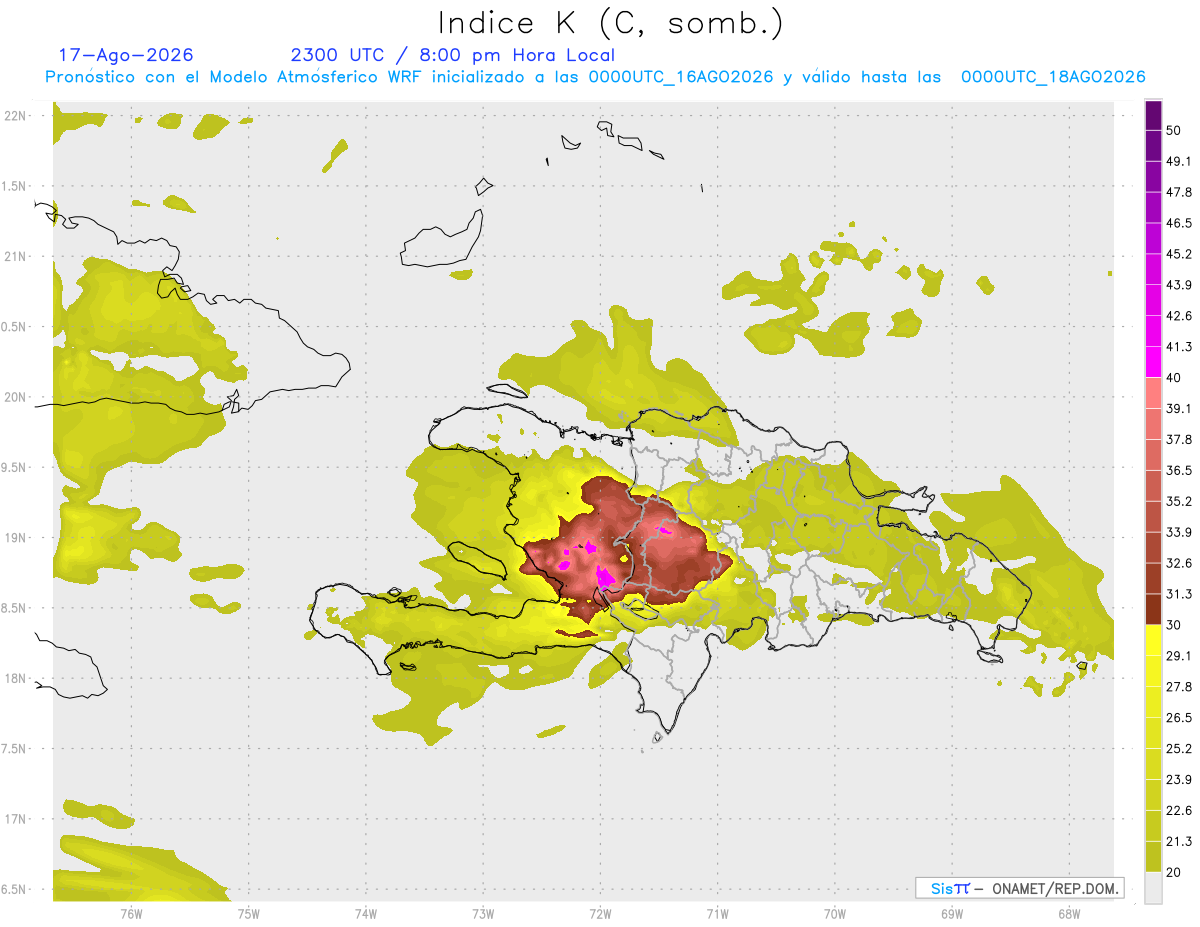Click the color bar value '26.5'

[x=1179, y=717]
